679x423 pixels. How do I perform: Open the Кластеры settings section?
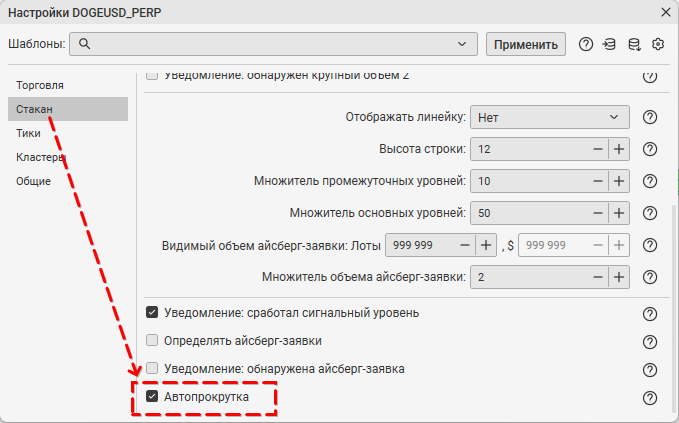40,157
